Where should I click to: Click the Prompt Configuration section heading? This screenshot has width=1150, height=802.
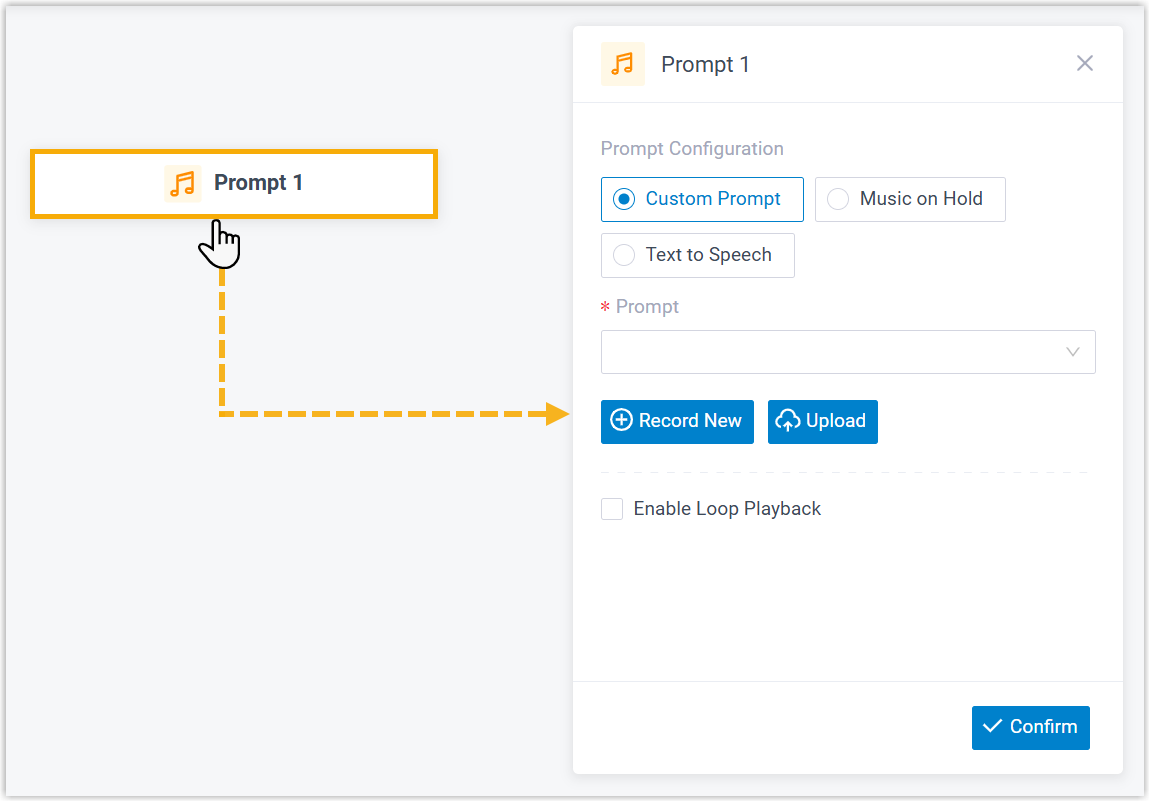point(692,149)
